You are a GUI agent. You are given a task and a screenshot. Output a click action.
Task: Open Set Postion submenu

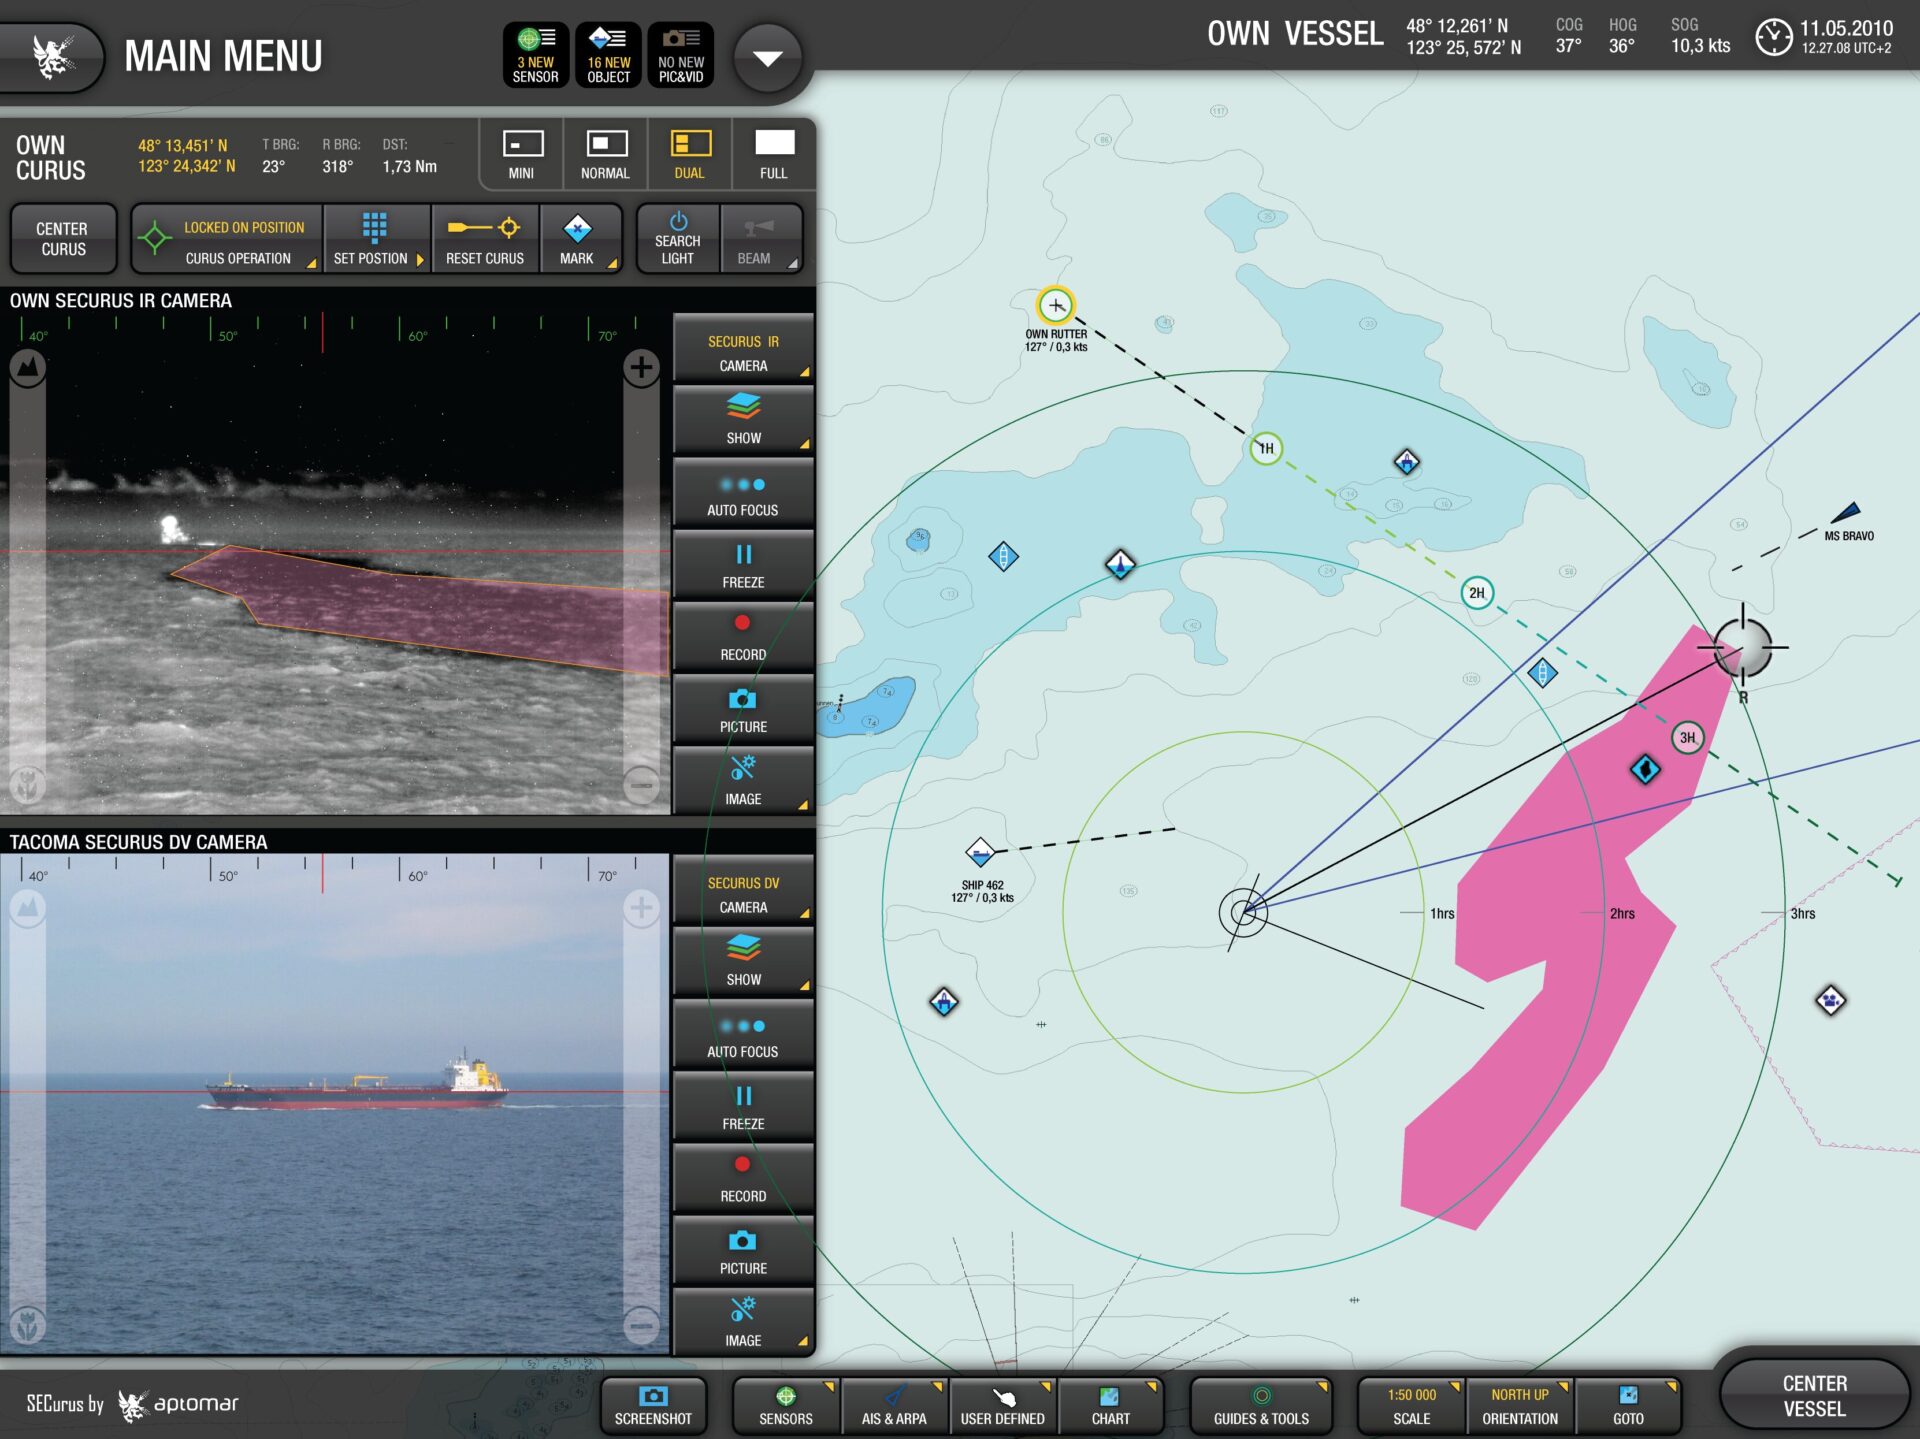tap(377, 239)
